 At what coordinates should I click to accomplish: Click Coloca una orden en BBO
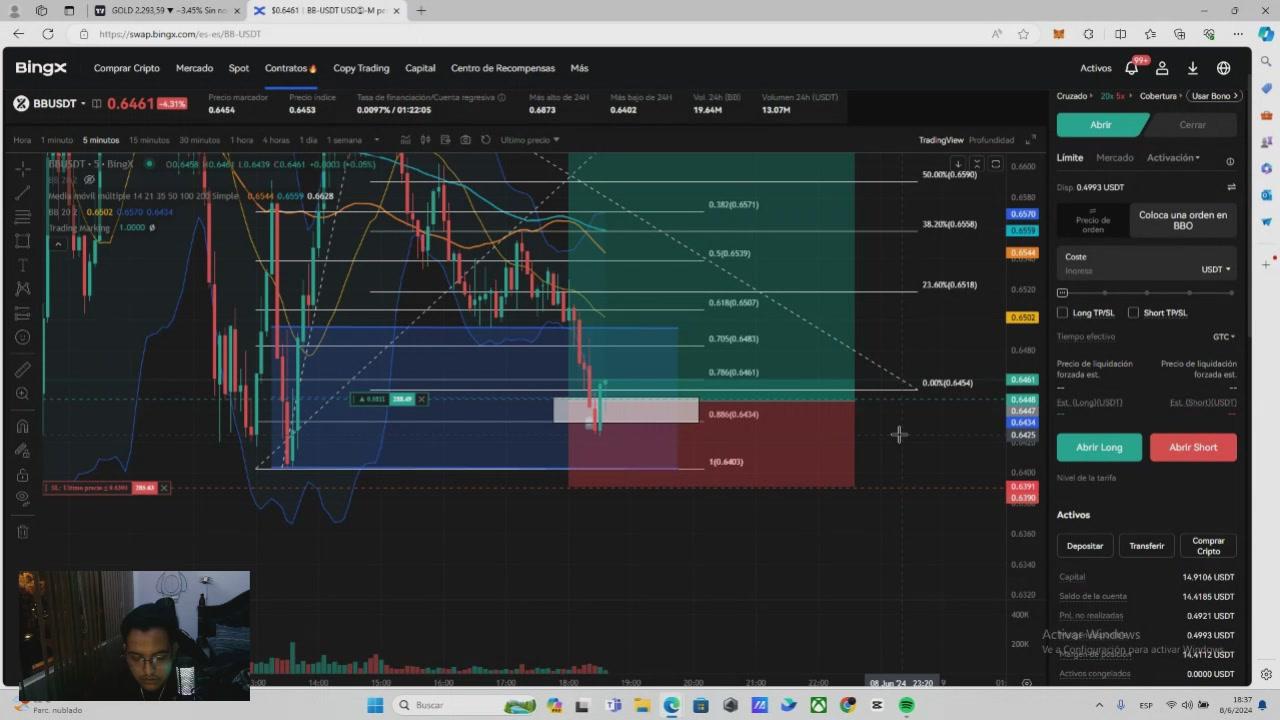(x=1183, y=220)
